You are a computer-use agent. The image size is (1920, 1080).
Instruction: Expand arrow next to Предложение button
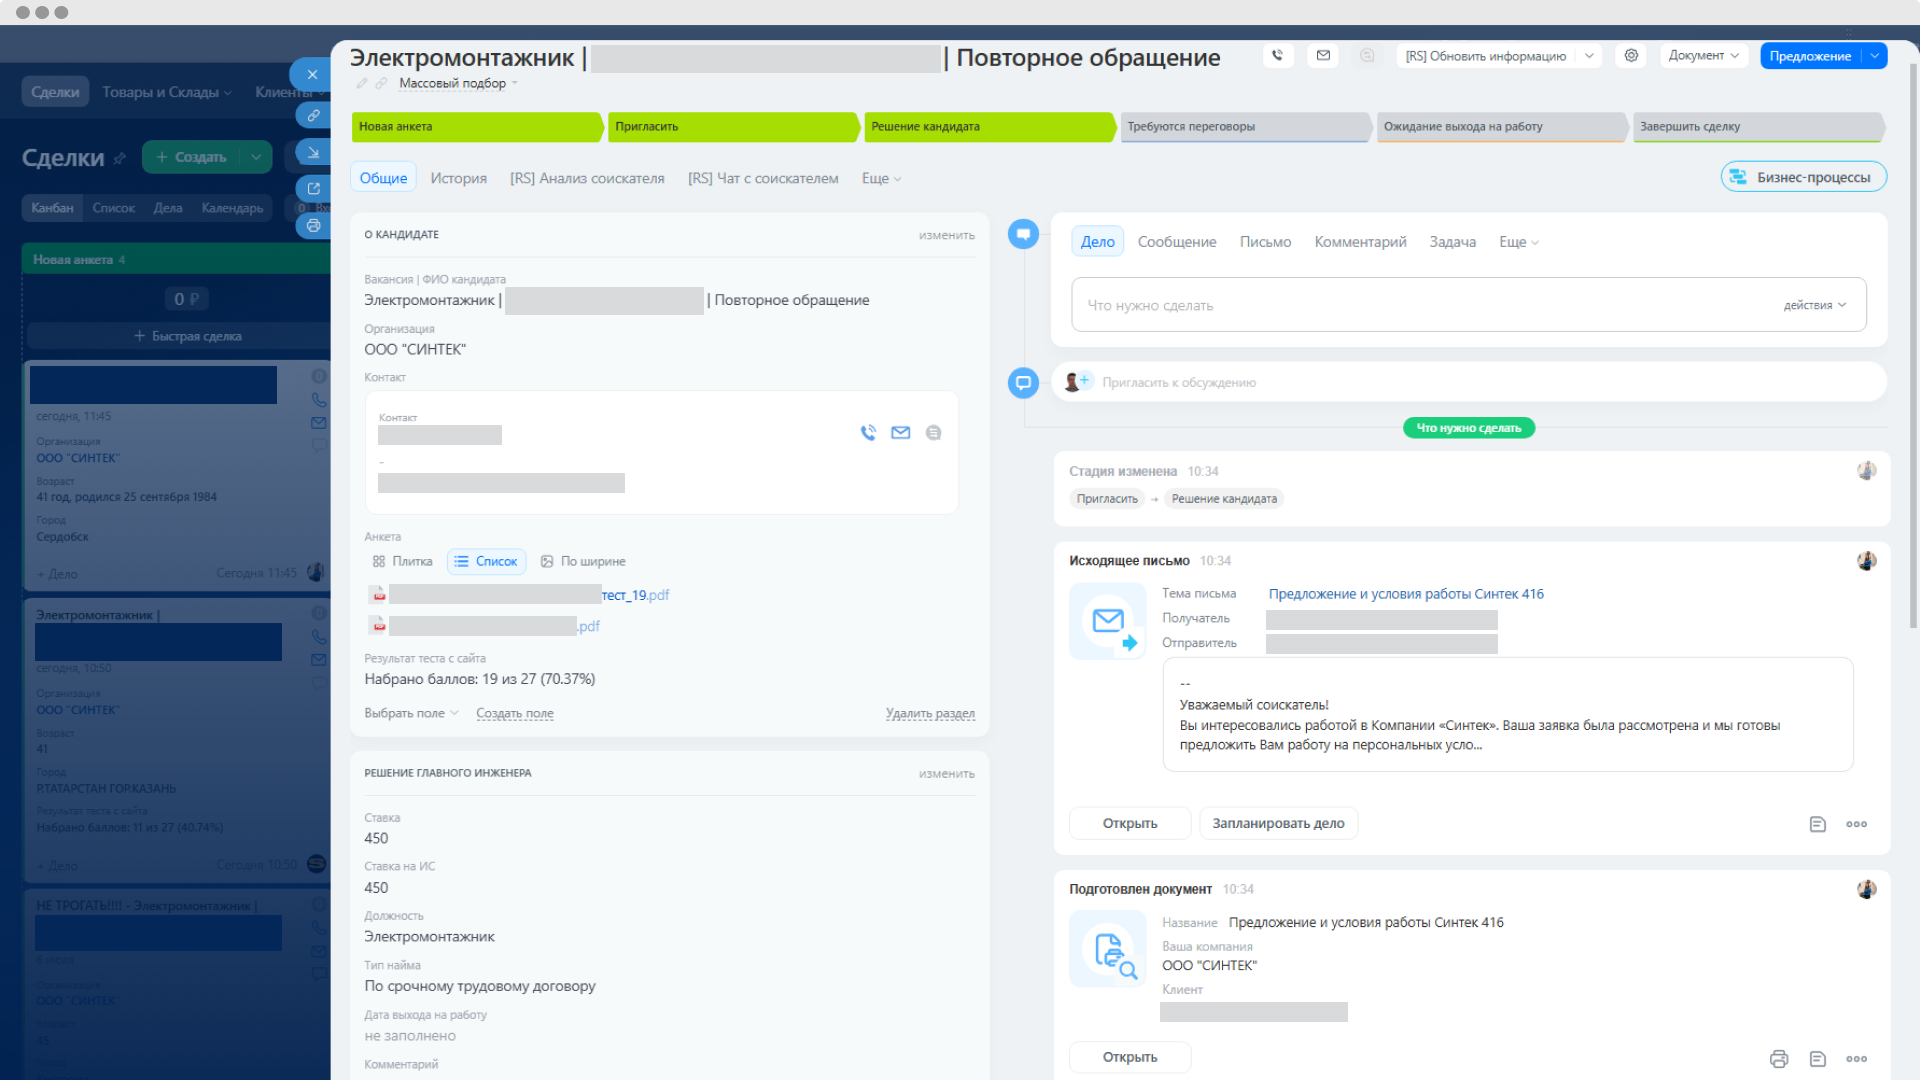pyautogui.click(x=1875, y=56)
